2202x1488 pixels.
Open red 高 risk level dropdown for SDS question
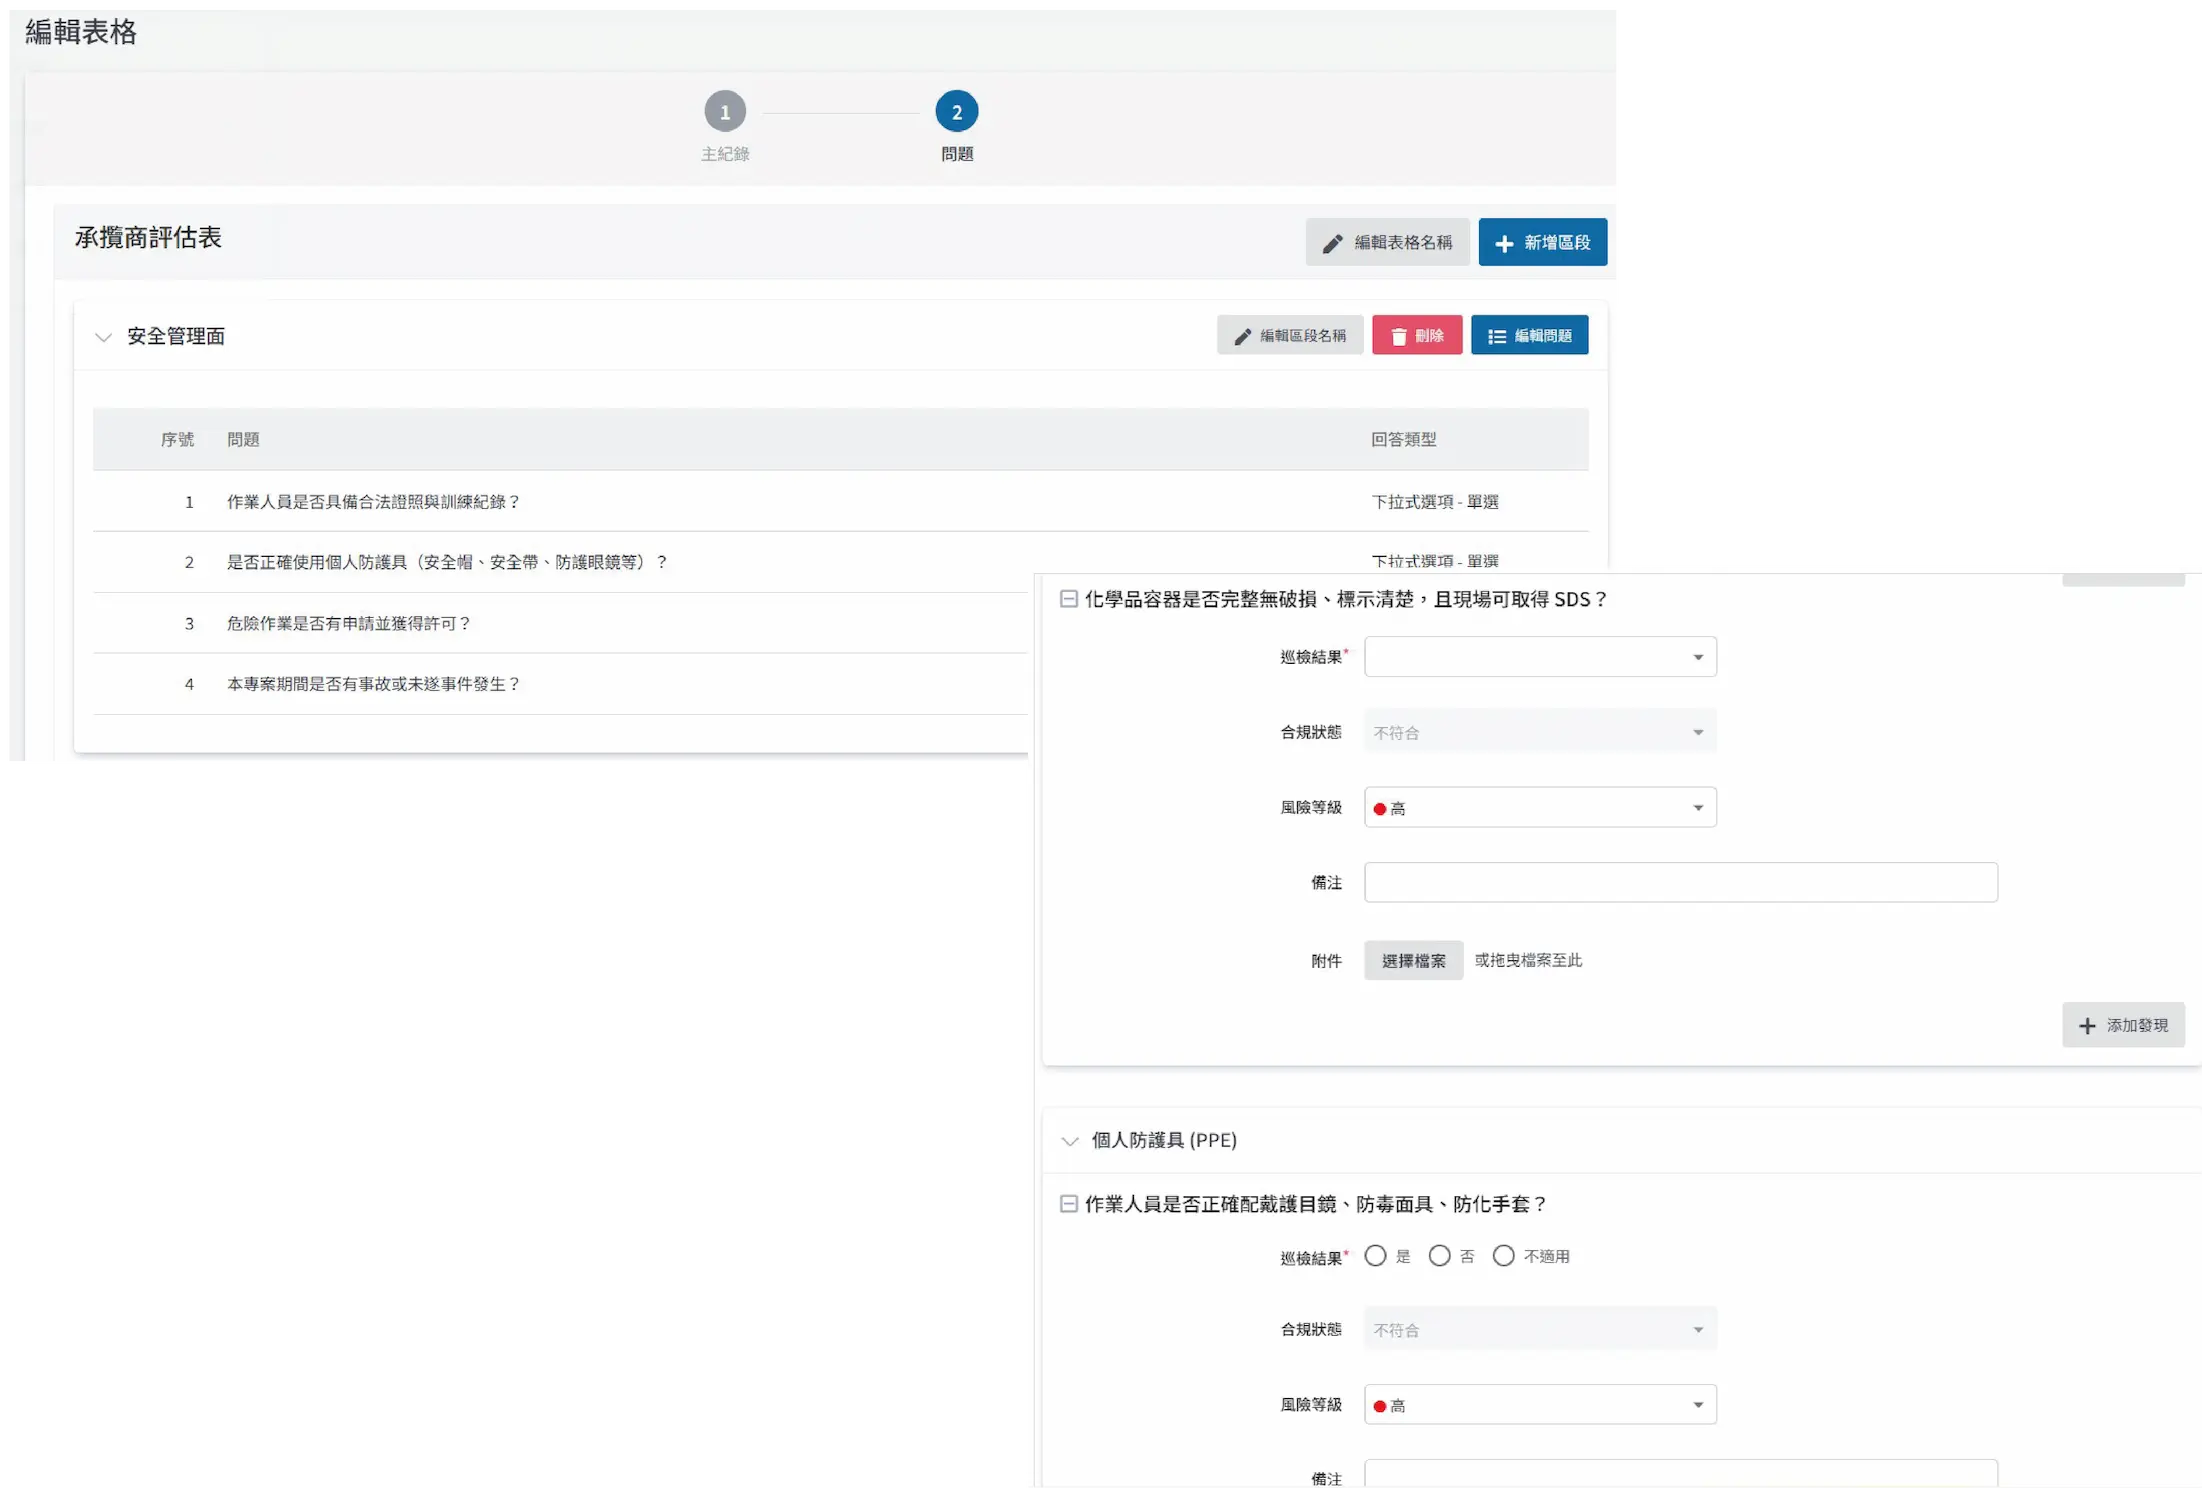pos(1539,808)
